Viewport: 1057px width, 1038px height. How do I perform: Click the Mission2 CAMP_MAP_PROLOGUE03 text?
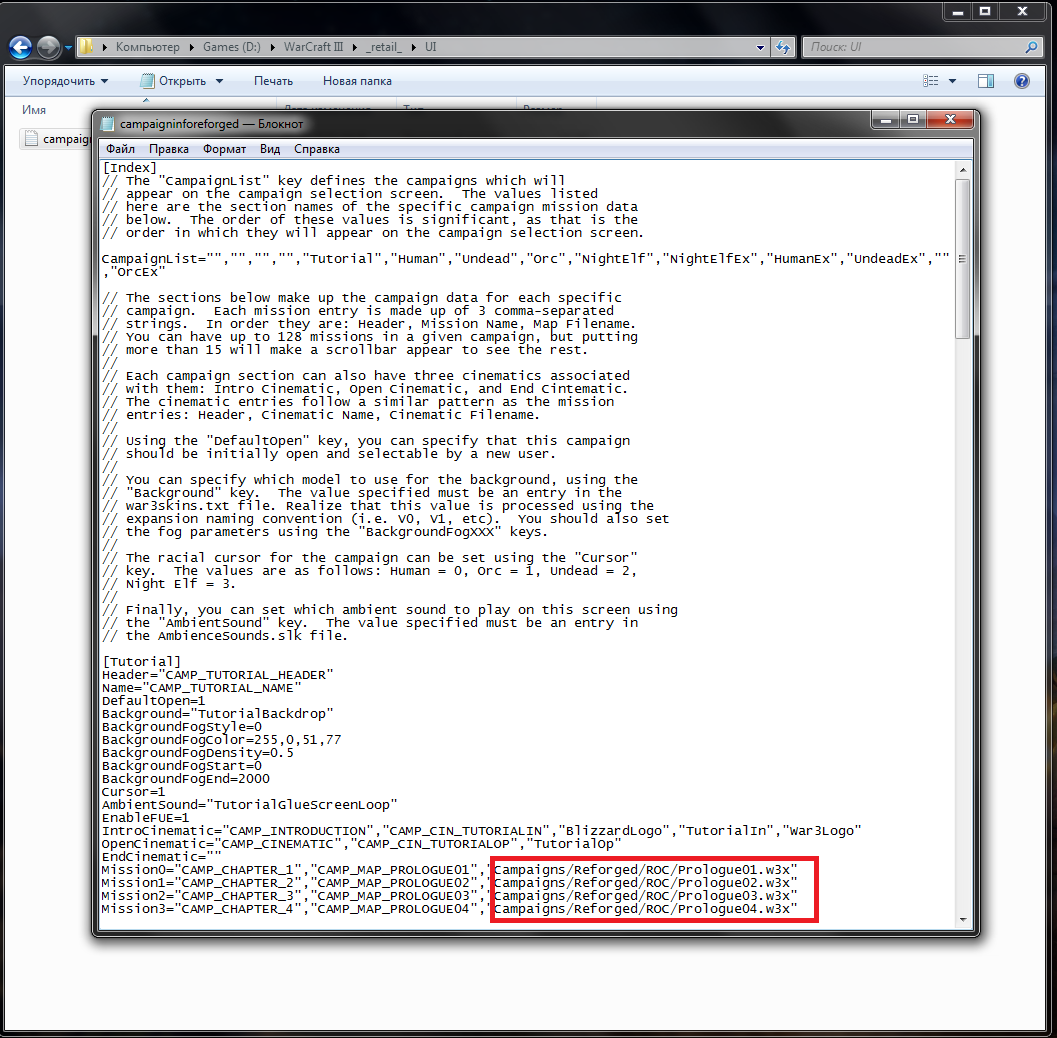click(x=394, y=896)
